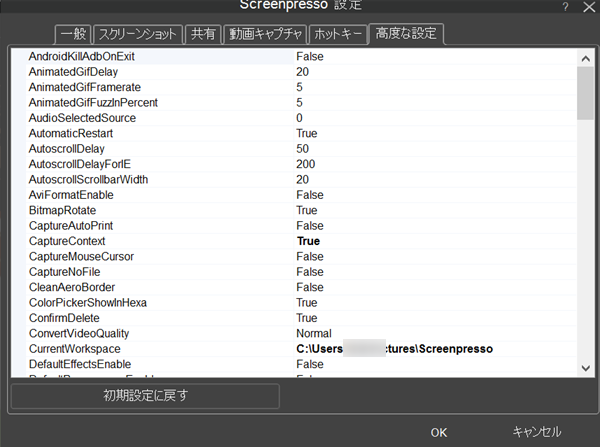Select the DefaultEffectsEnable property
The image size is (600, 447).
pyautogui.click(x=80, y=364)
